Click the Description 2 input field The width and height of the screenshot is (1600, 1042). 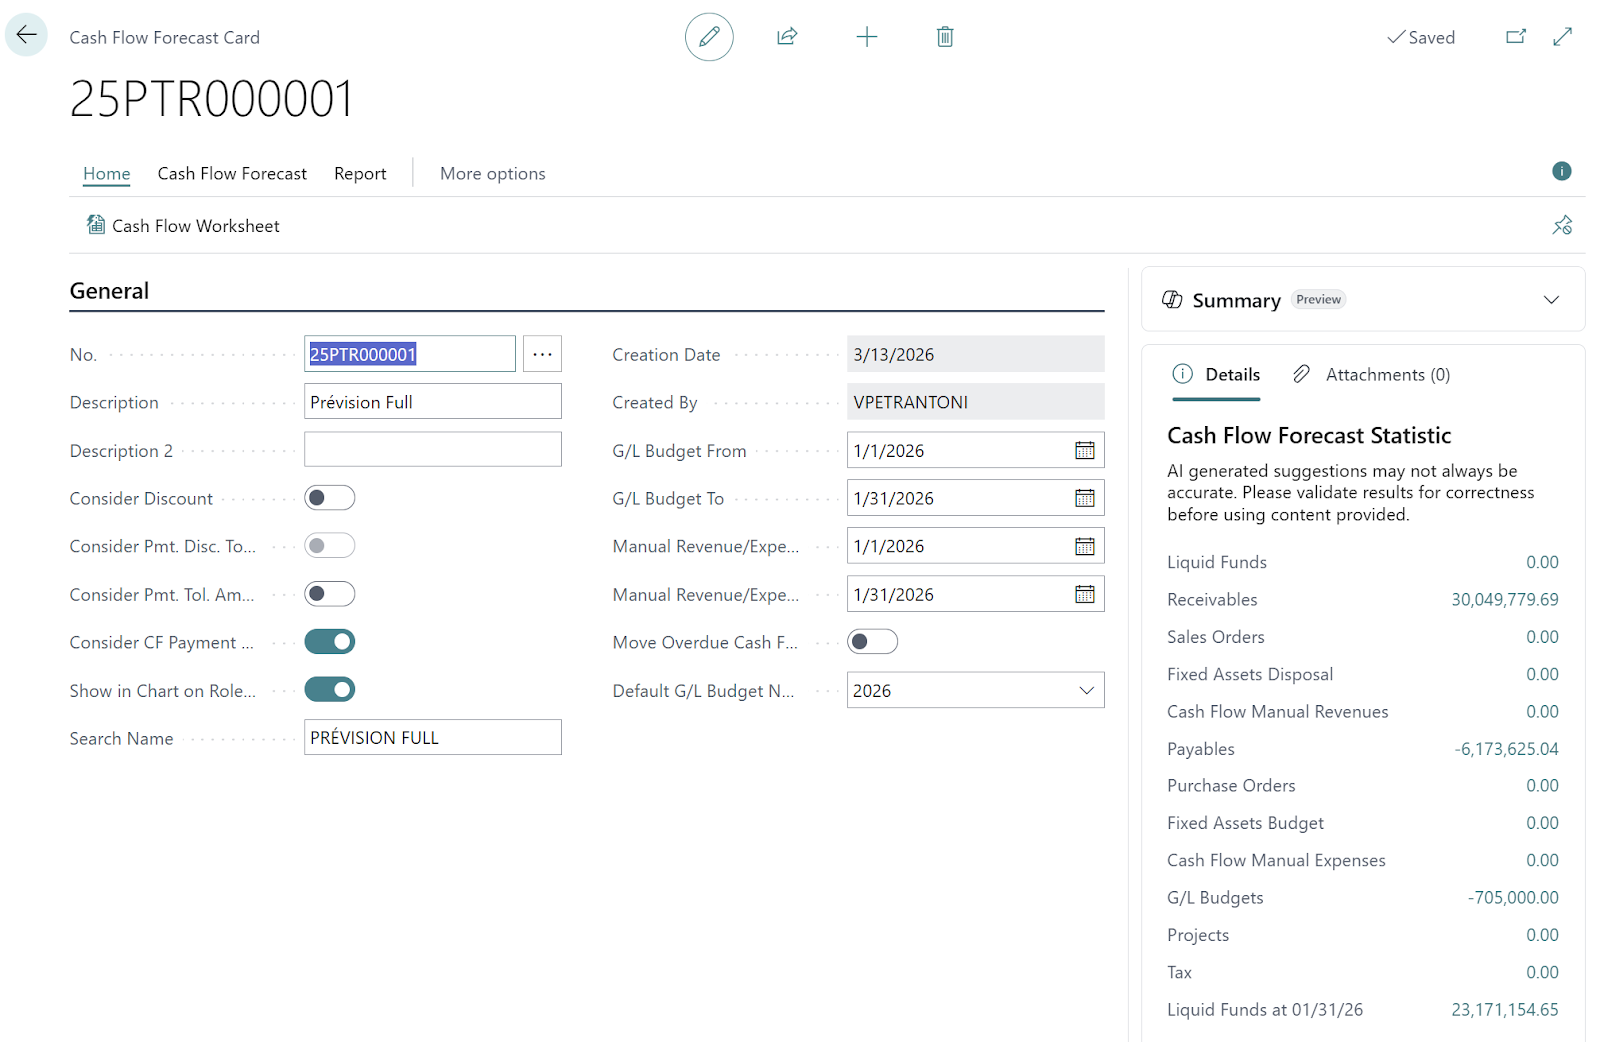coord(432,450)
